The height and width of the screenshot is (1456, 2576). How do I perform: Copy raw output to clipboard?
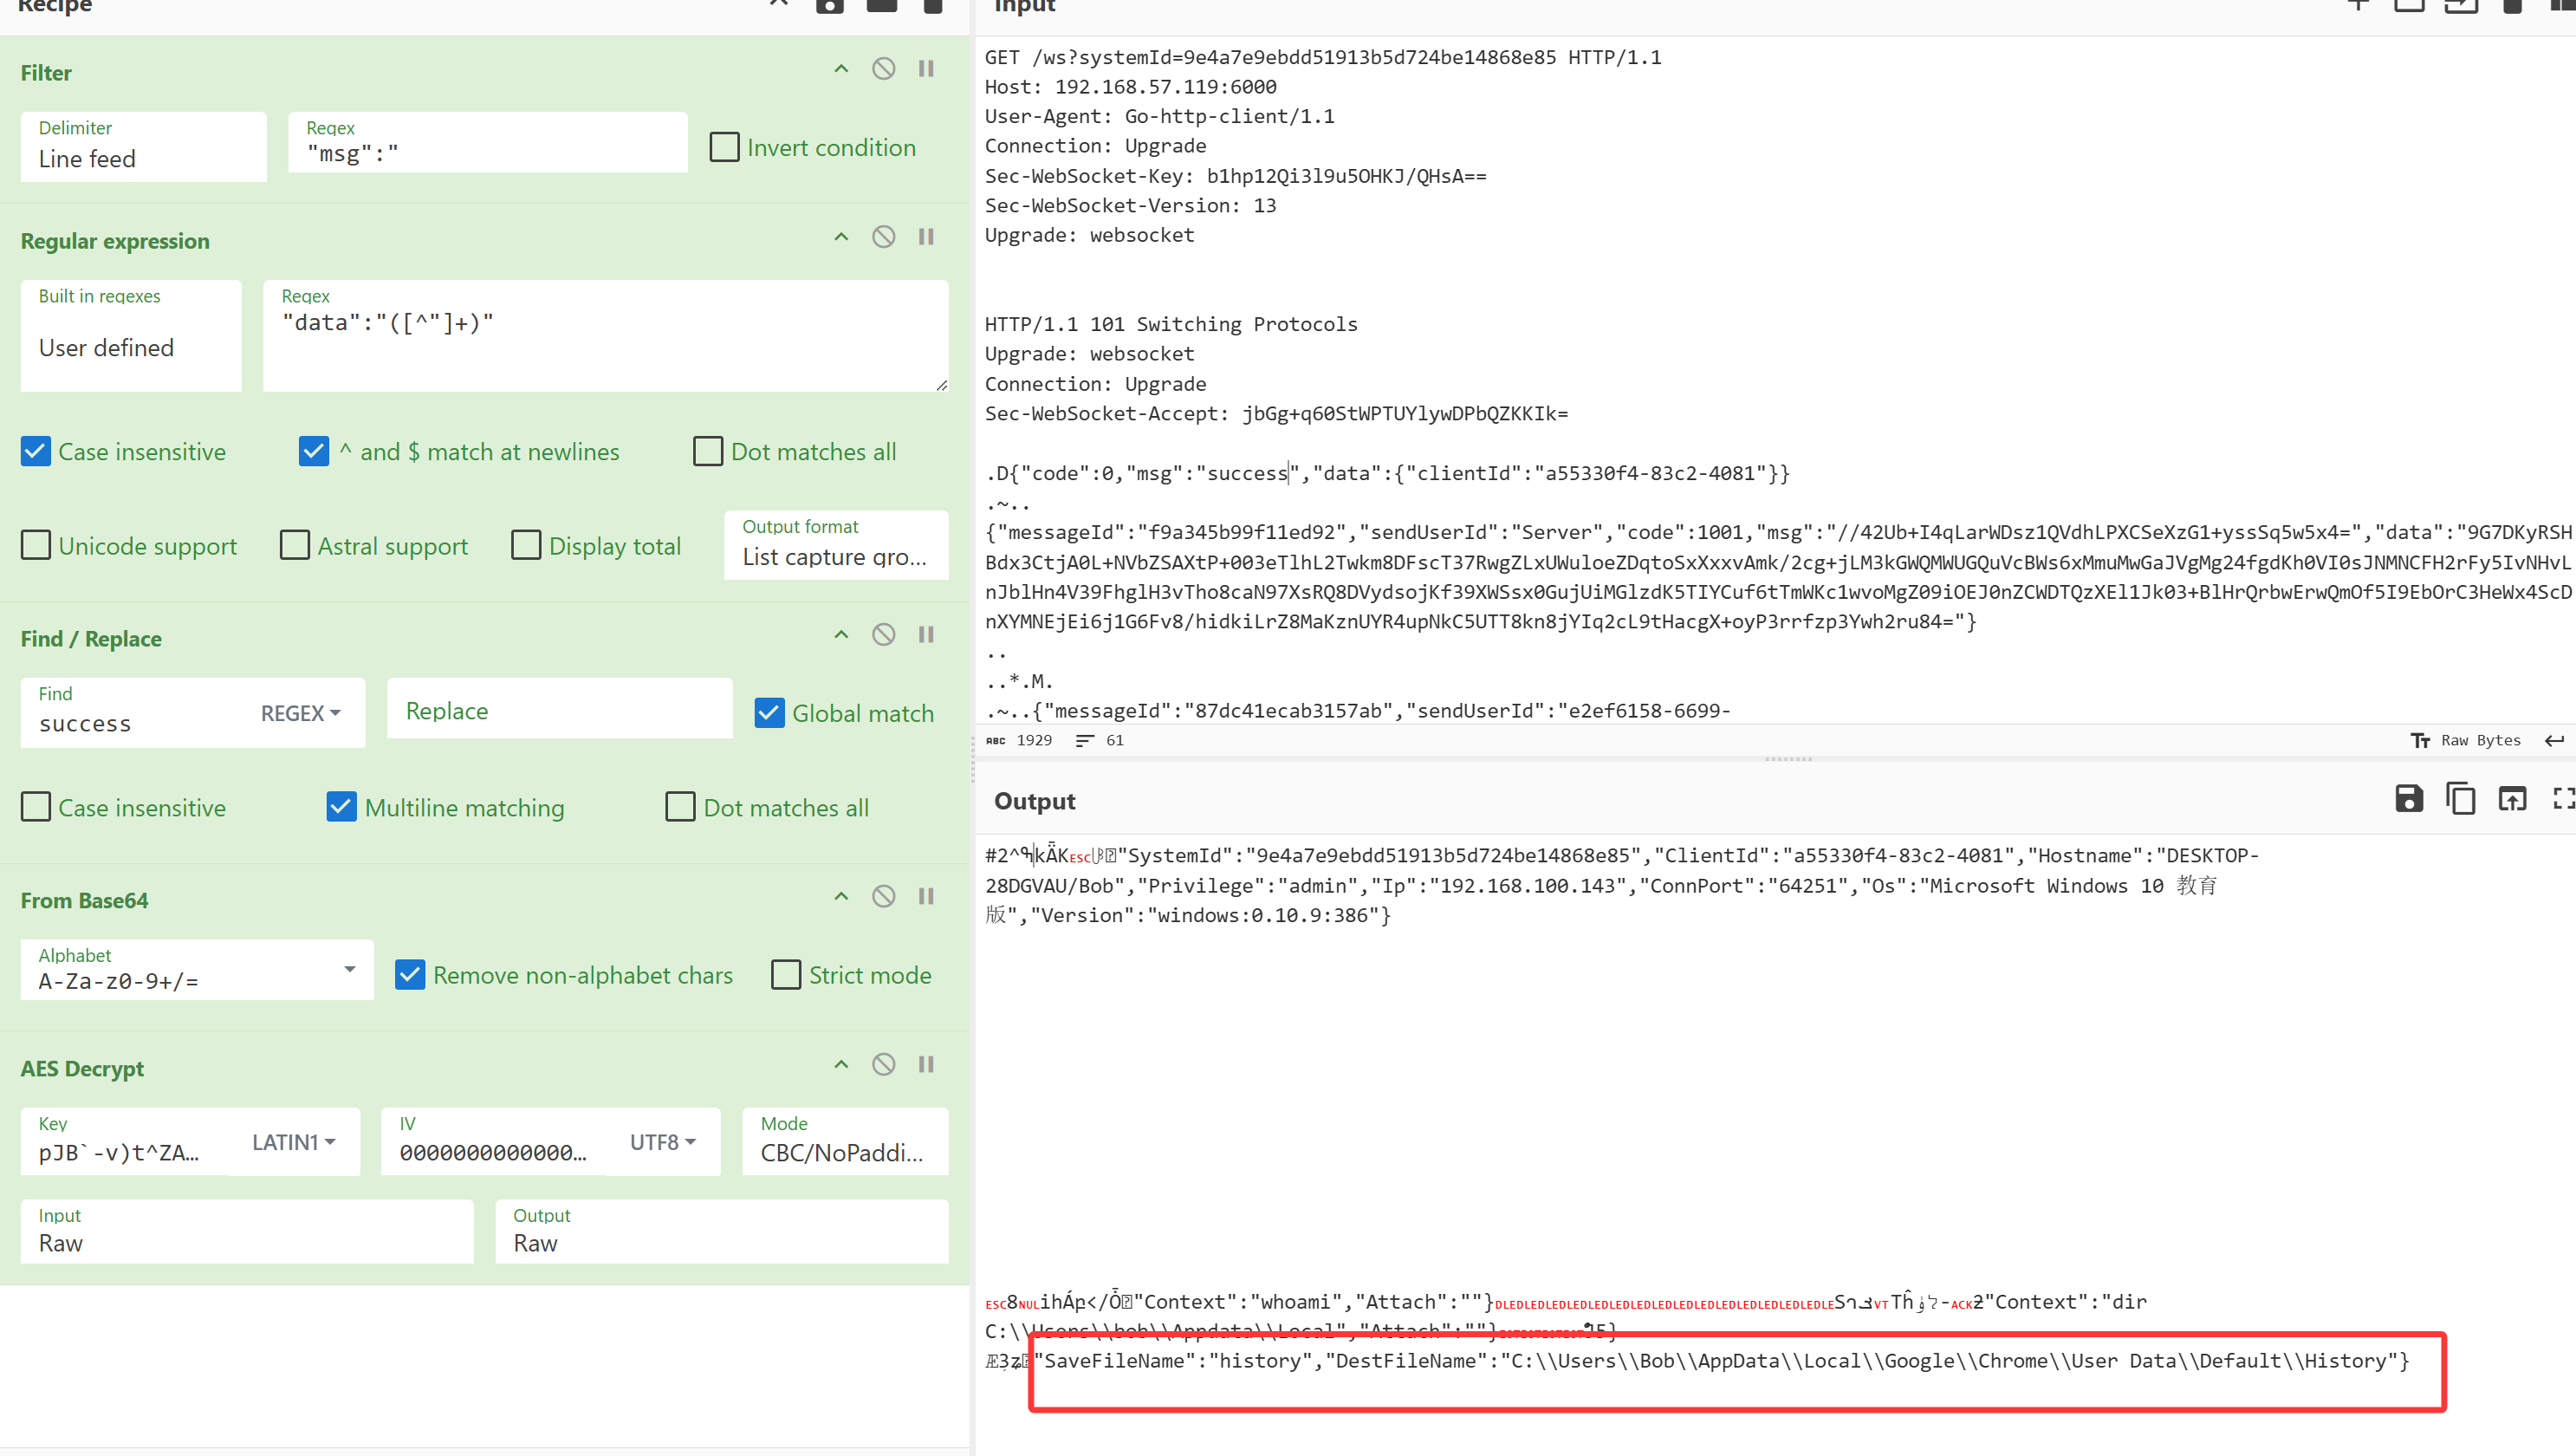[x=2460, y=799]
